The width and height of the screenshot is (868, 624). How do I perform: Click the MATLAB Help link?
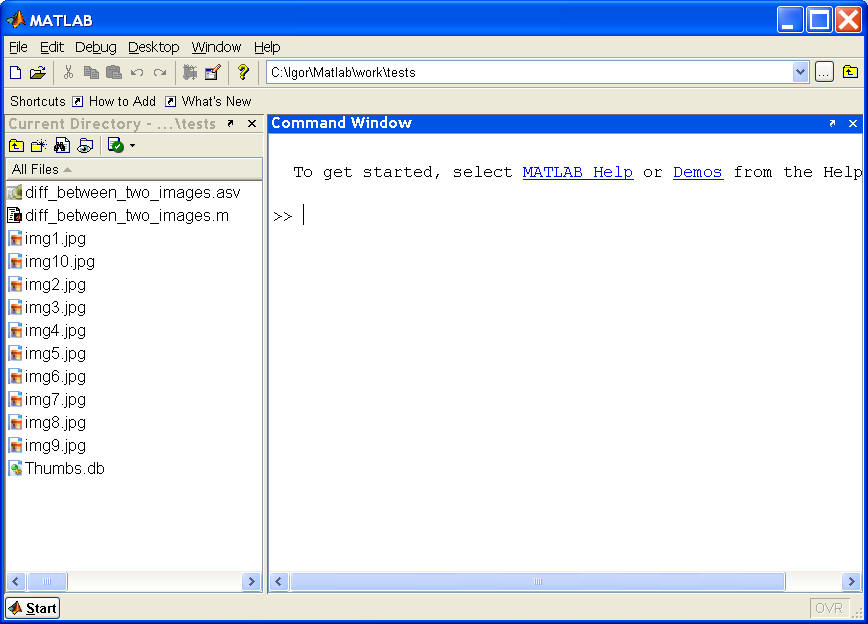click(577, 172)
